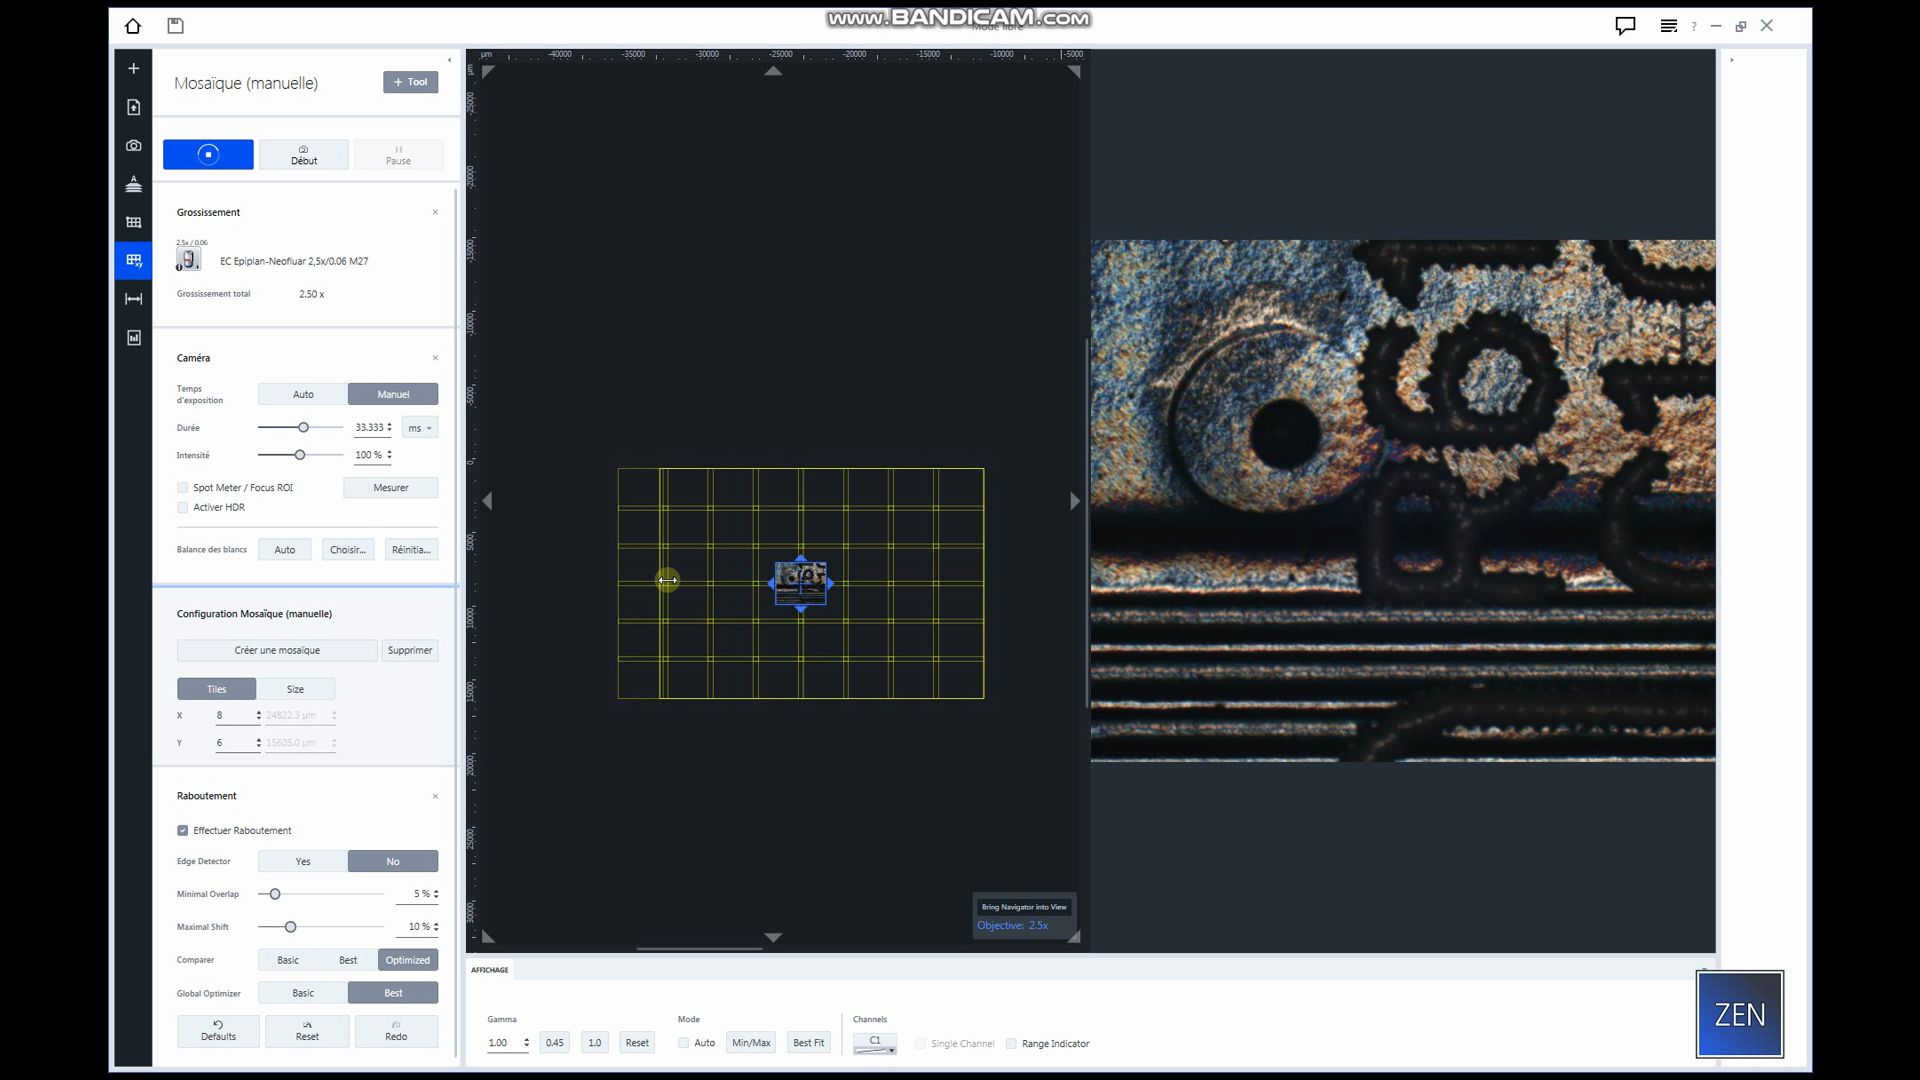
Task: Open the help question mark icon
Action: [1693, 27]
